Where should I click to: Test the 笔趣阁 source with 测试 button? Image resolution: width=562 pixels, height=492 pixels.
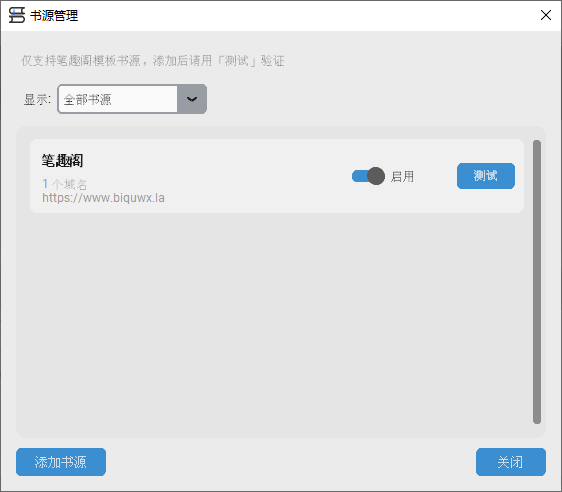click(486, 176)
